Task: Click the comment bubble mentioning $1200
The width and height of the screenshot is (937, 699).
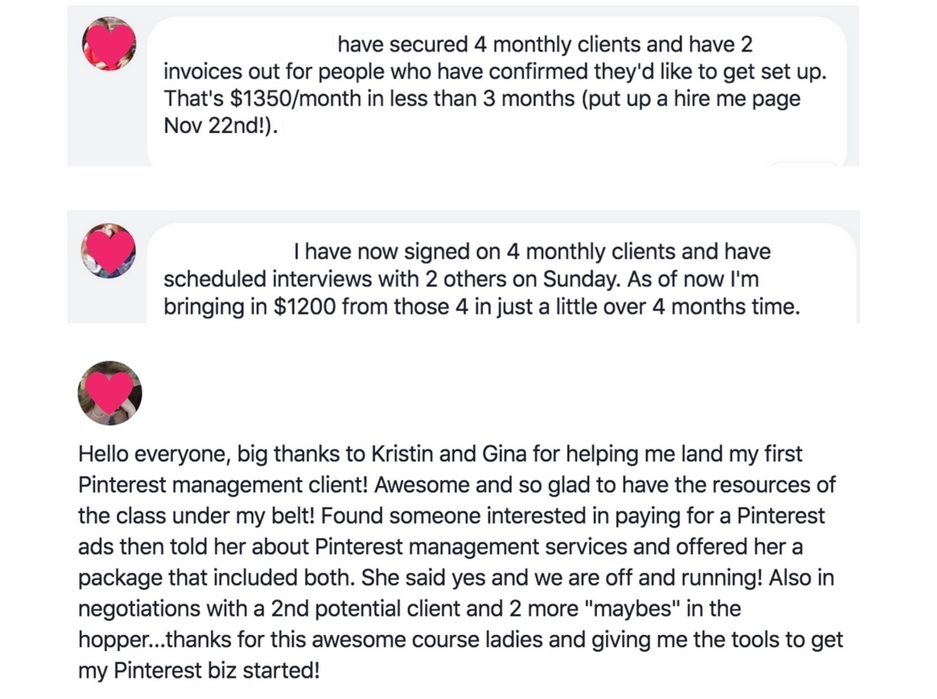Action: [x=501, y=274]
